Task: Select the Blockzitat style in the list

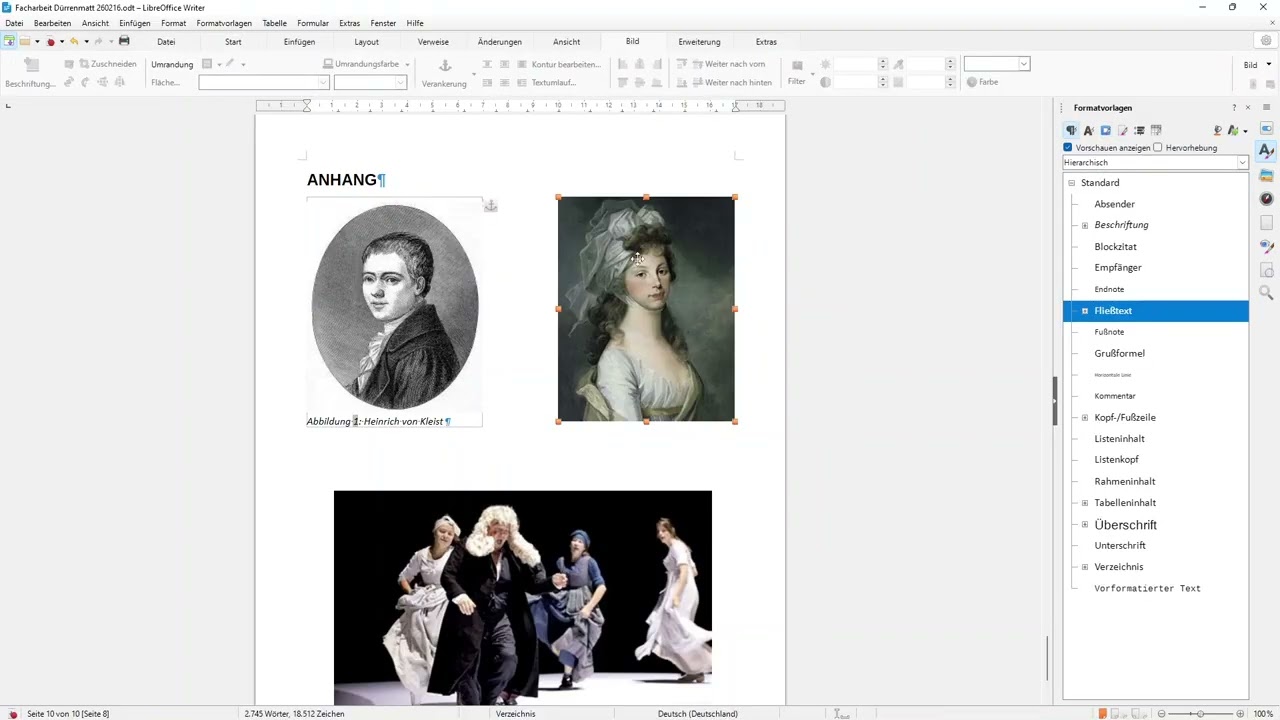Action: click(x=1115, y=247)
